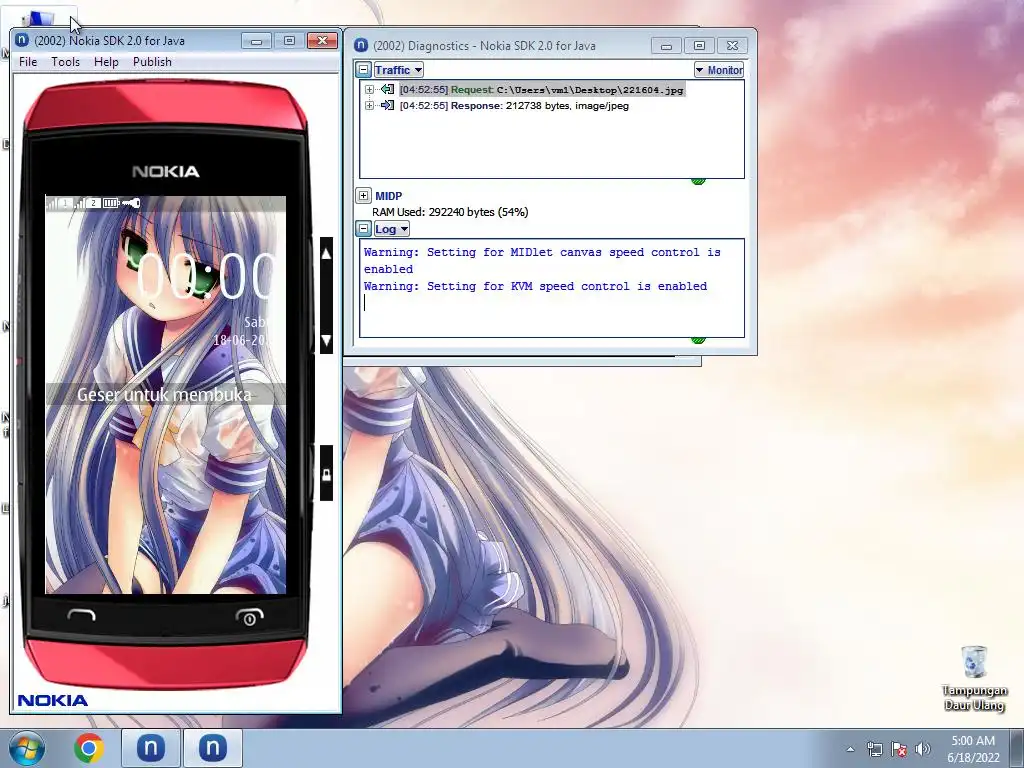
Task: Click the Nokia SDK window title icon
Action: [22, 40]
